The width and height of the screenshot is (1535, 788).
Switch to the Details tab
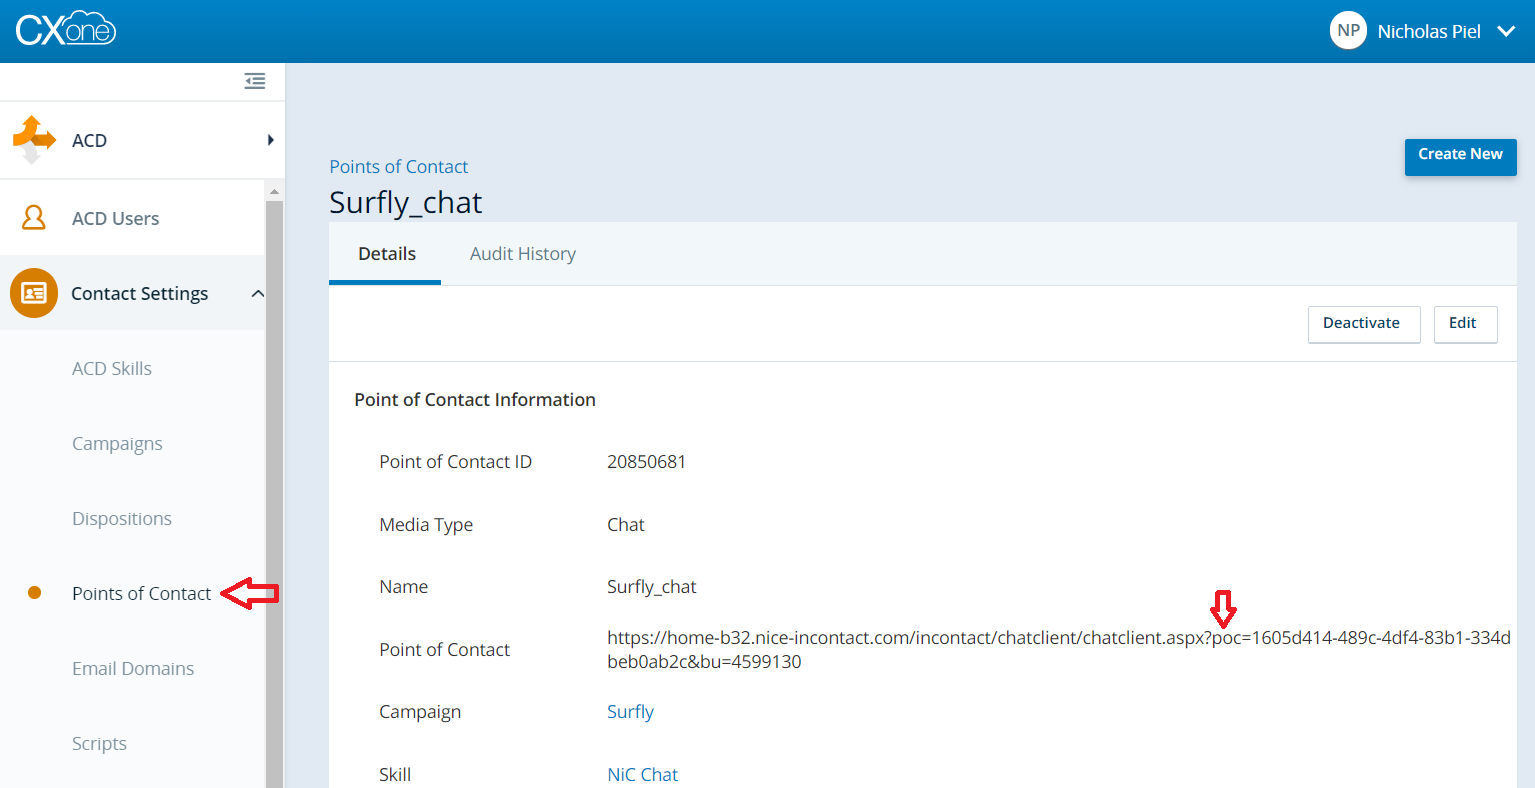click(386, 254)
